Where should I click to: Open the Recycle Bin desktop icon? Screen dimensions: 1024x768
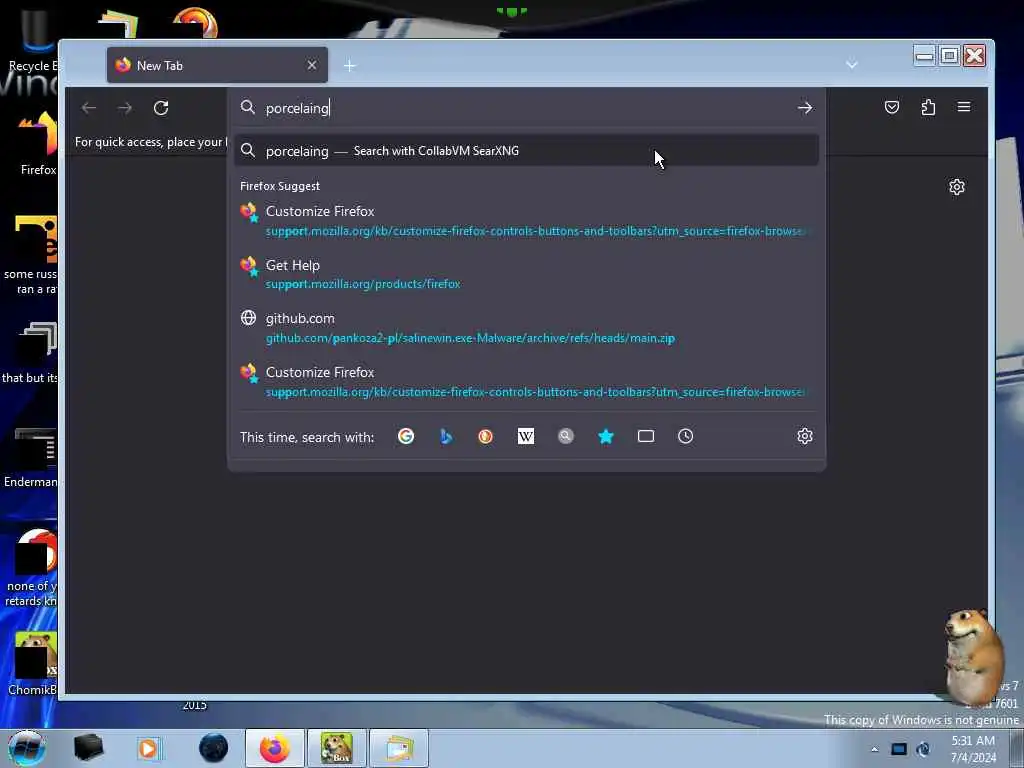pos(33,39)
